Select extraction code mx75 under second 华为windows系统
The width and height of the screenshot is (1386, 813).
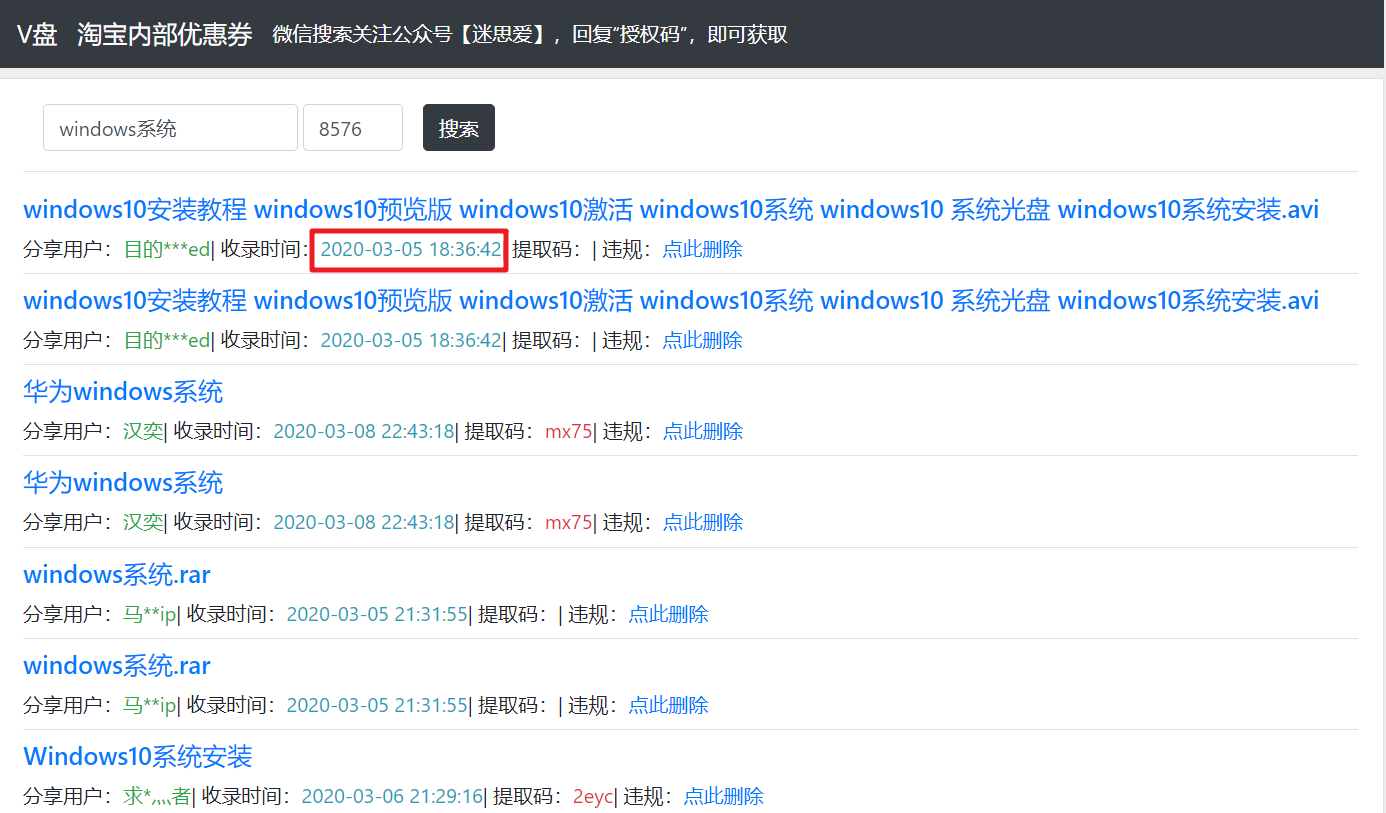pyautogui.click(x=568, y=522)
